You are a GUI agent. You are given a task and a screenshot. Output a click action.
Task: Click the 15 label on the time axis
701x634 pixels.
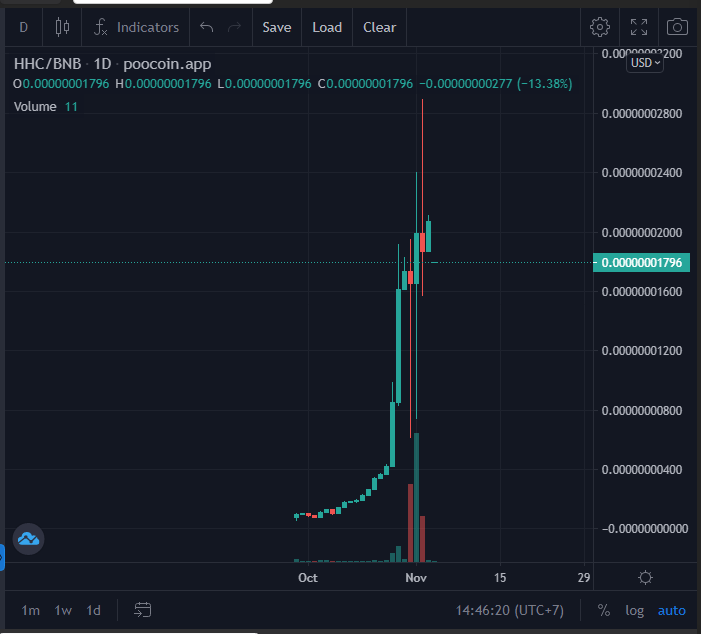point(500,578)
